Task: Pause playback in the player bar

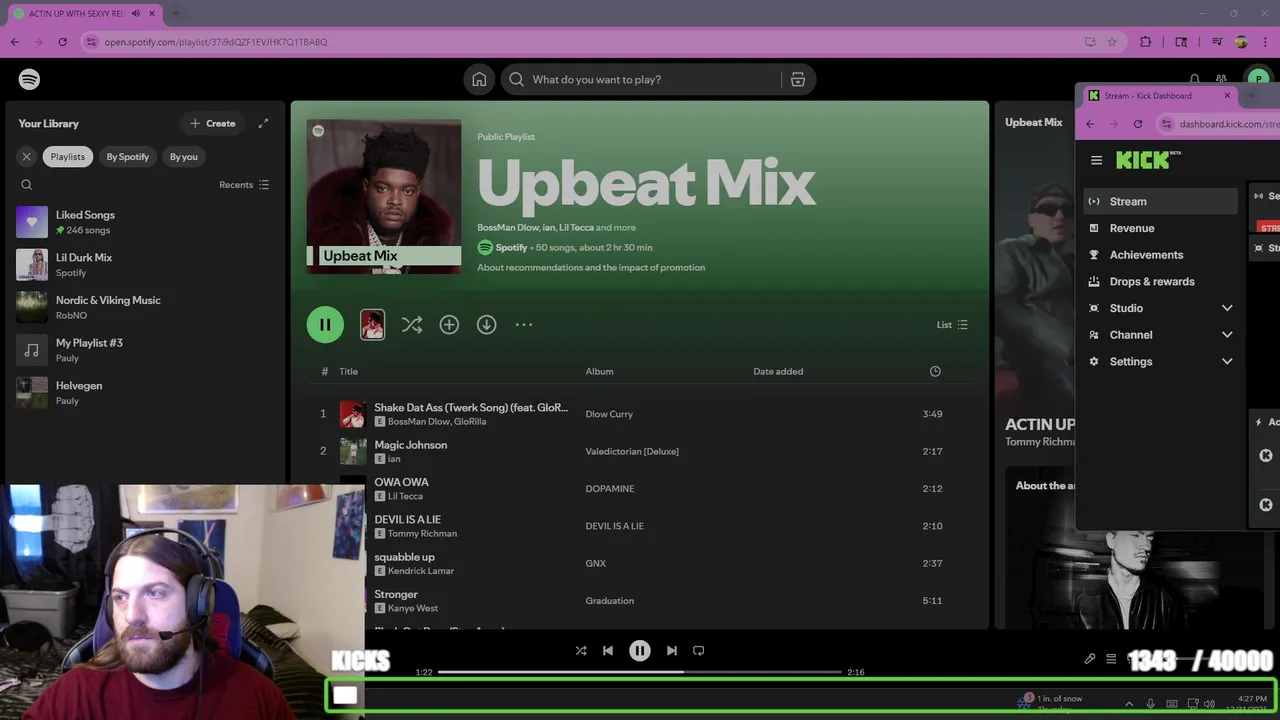Action: [640, 650]
